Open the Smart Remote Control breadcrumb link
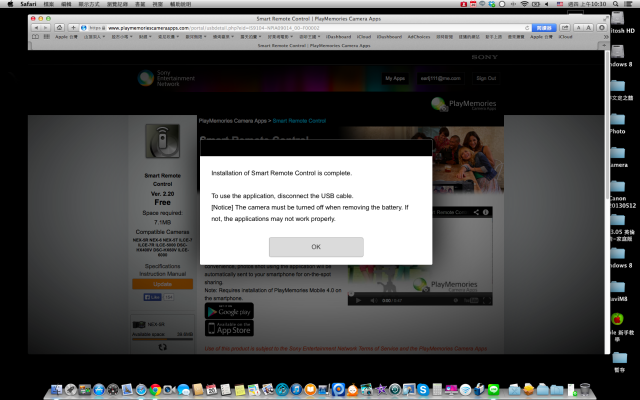Image resolution: width=640 pixels, height=400 pixels. 299,121
